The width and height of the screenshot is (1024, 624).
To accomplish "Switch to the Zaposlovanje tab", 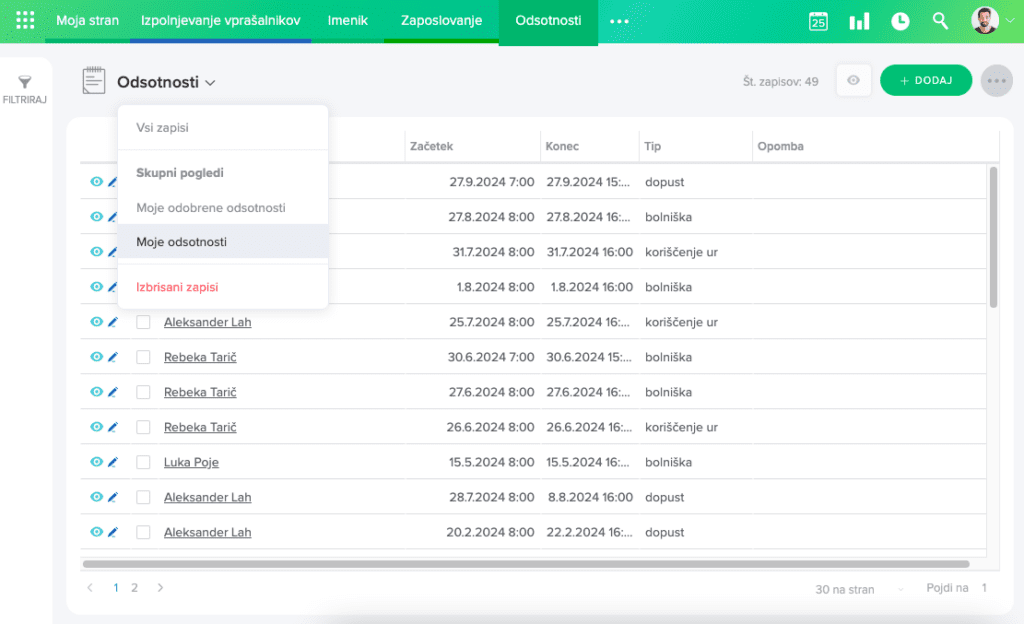I will pos(441,21).
